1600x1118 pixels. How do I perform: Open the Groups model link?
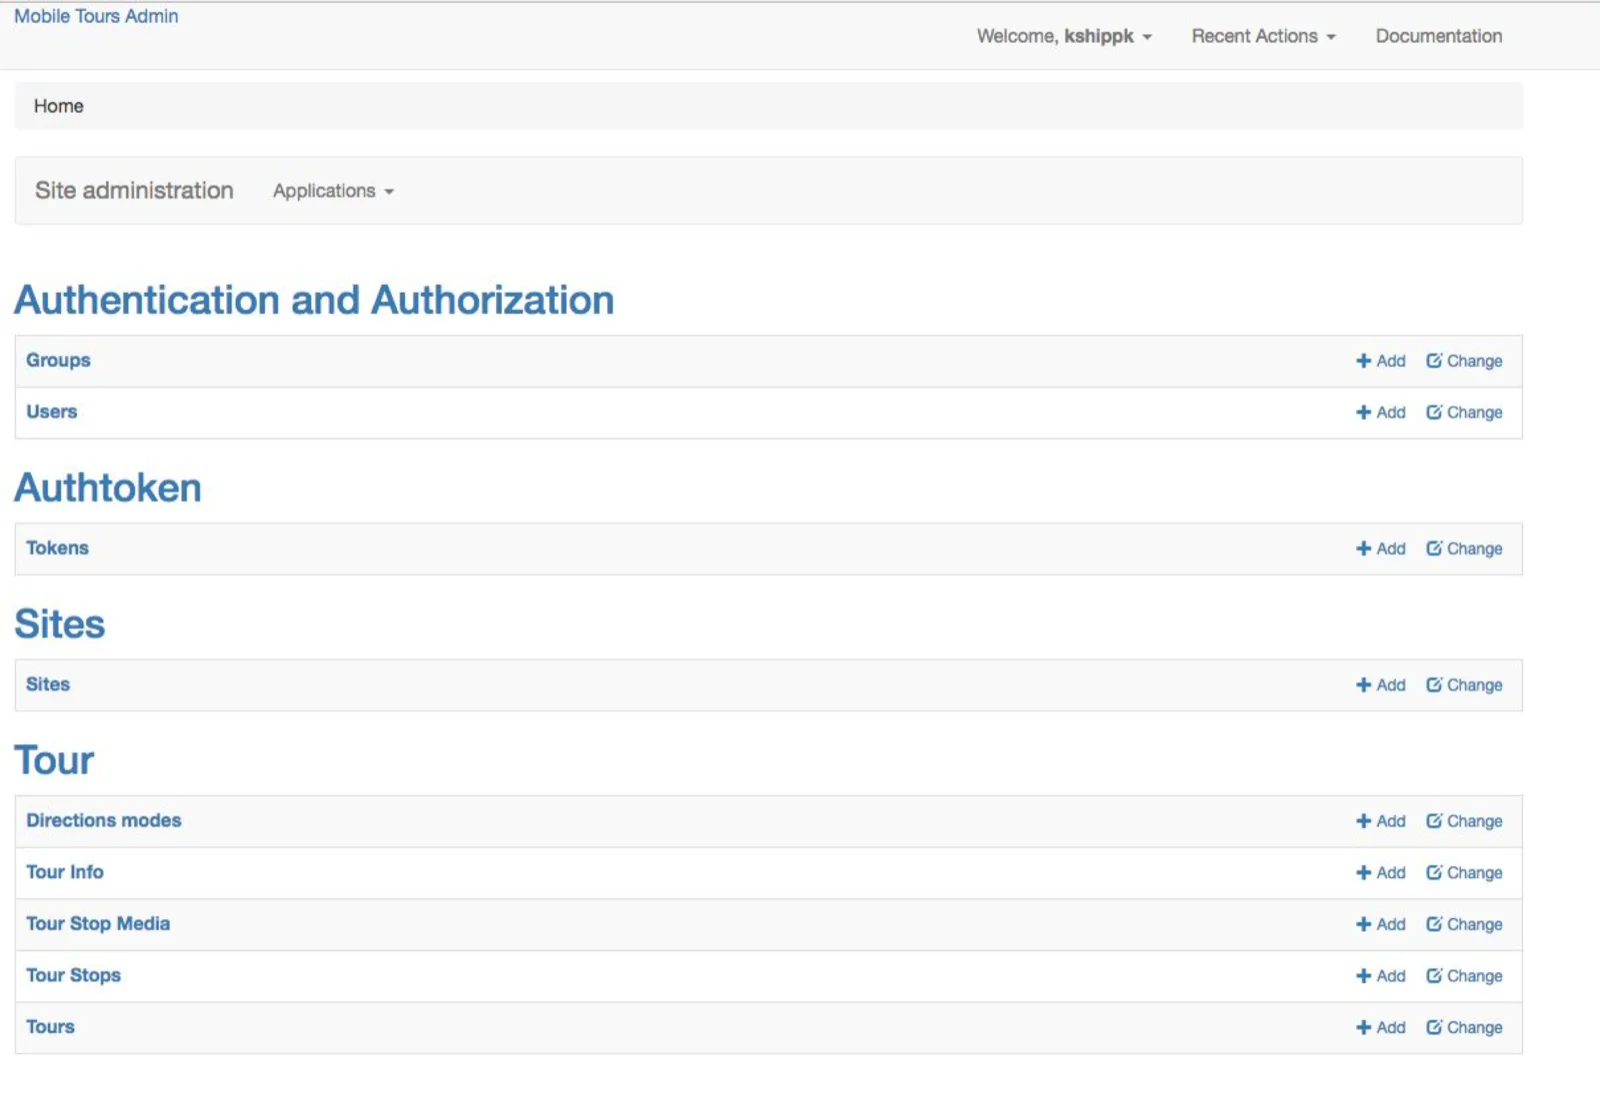58,360
